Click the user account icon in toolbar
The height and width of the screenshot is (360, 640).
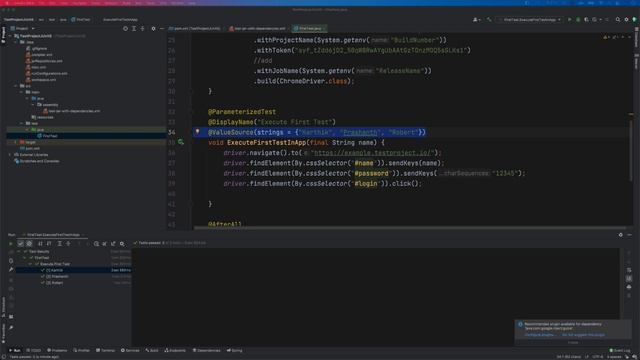[x=476, y=20]
